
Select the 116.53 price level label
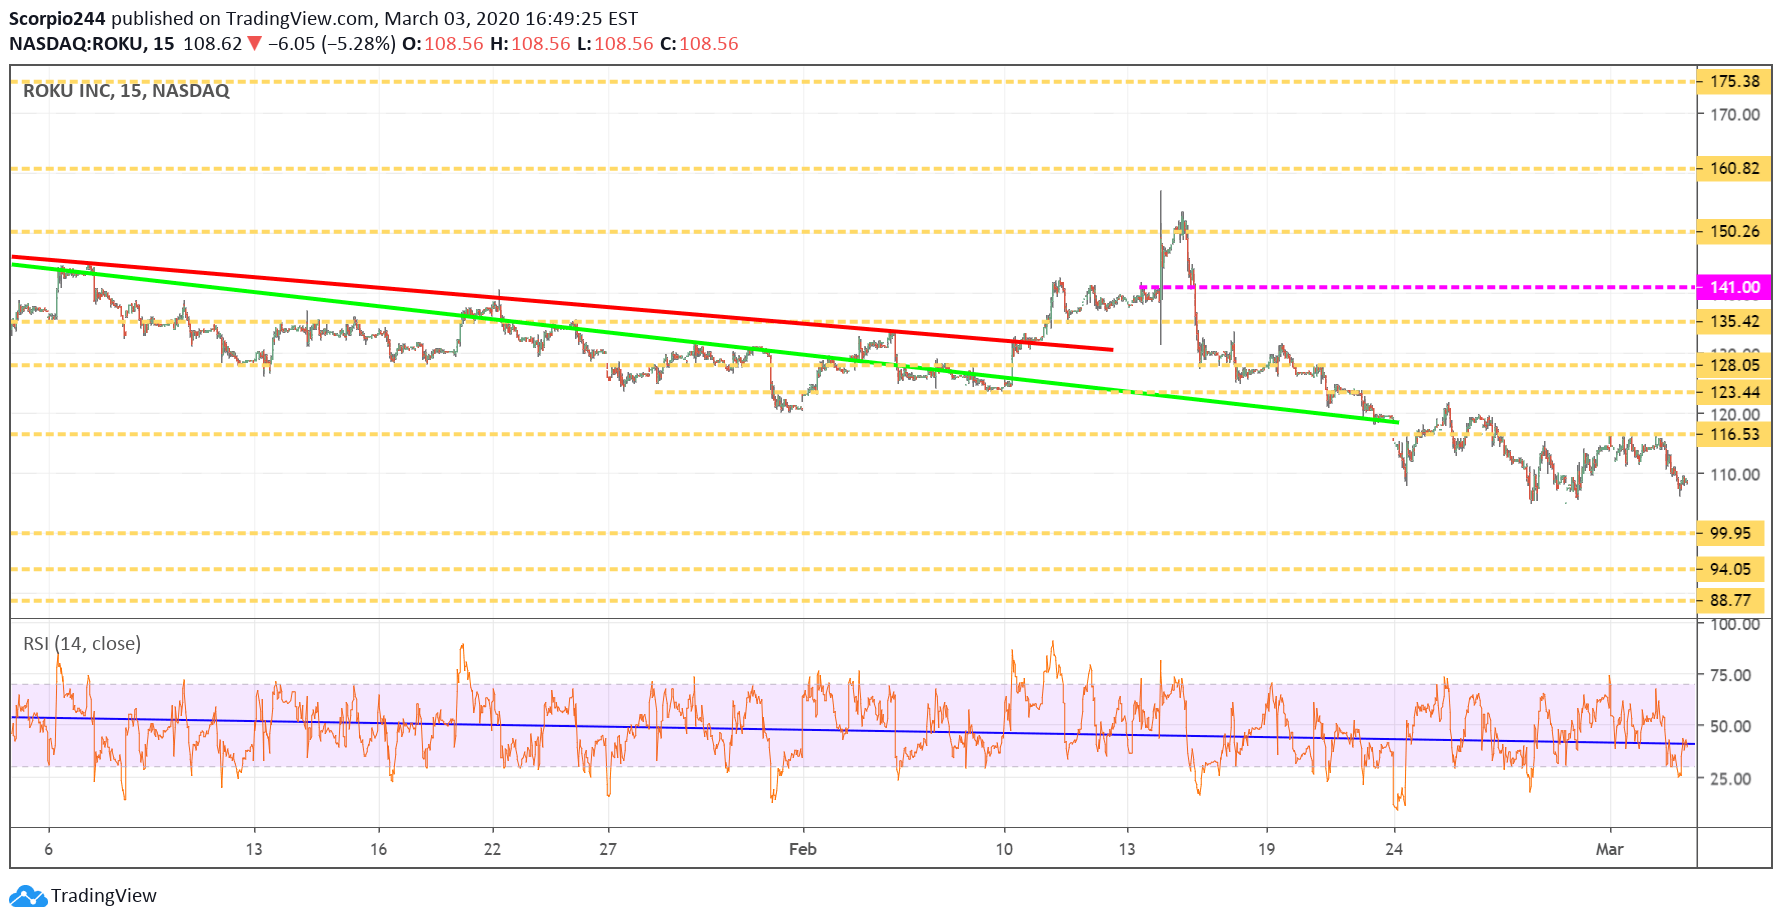click(x=1735, y=435)
